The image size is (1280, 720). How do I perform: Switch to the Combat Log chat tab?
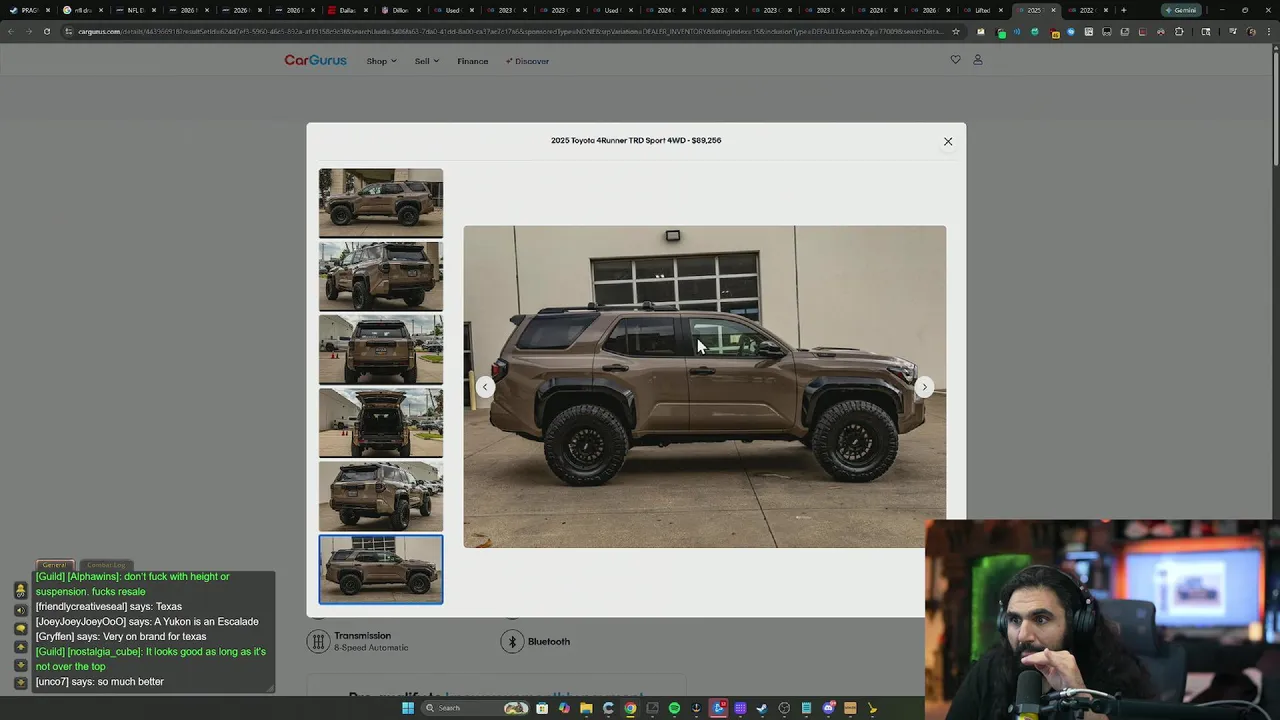pos(106,565)
